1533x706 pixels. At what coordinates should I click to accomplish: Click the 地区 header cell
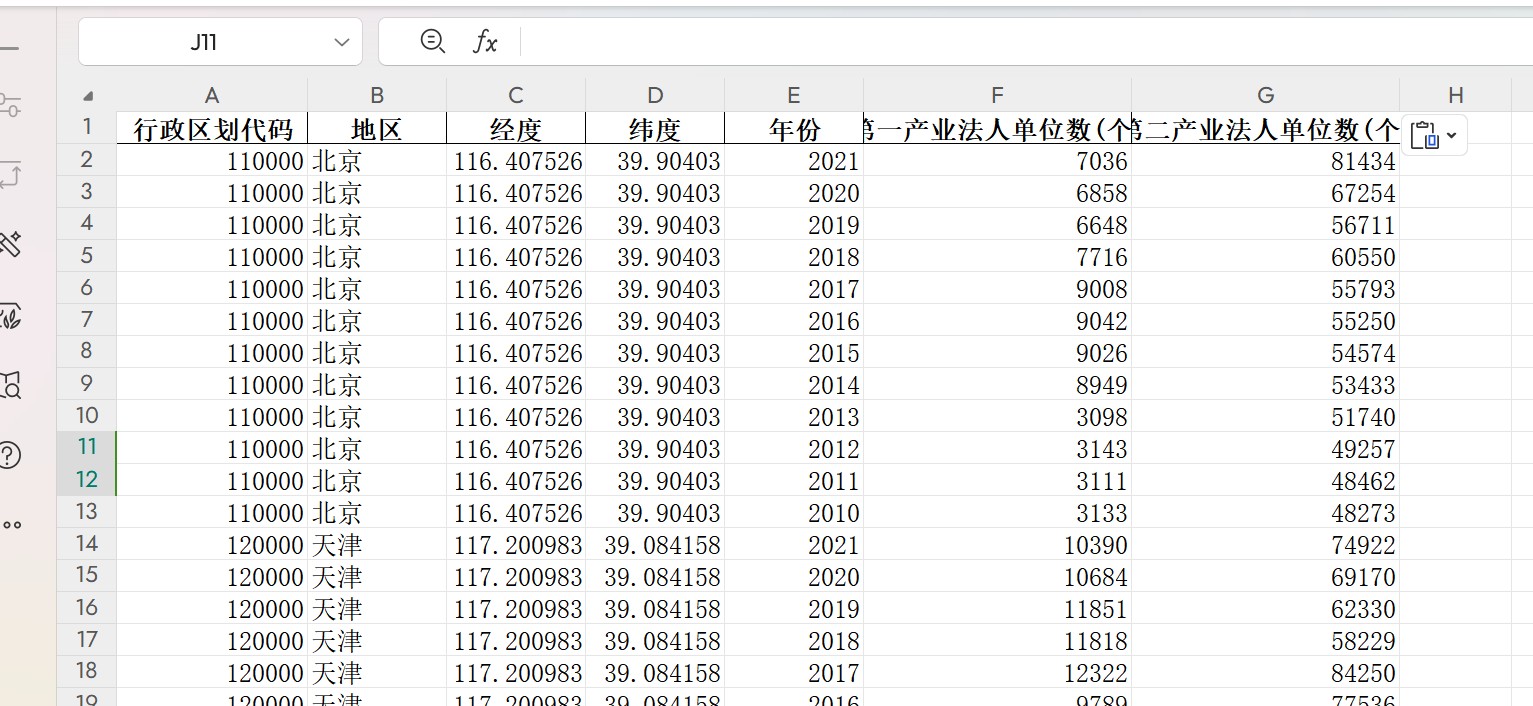[x=376, y=129]
